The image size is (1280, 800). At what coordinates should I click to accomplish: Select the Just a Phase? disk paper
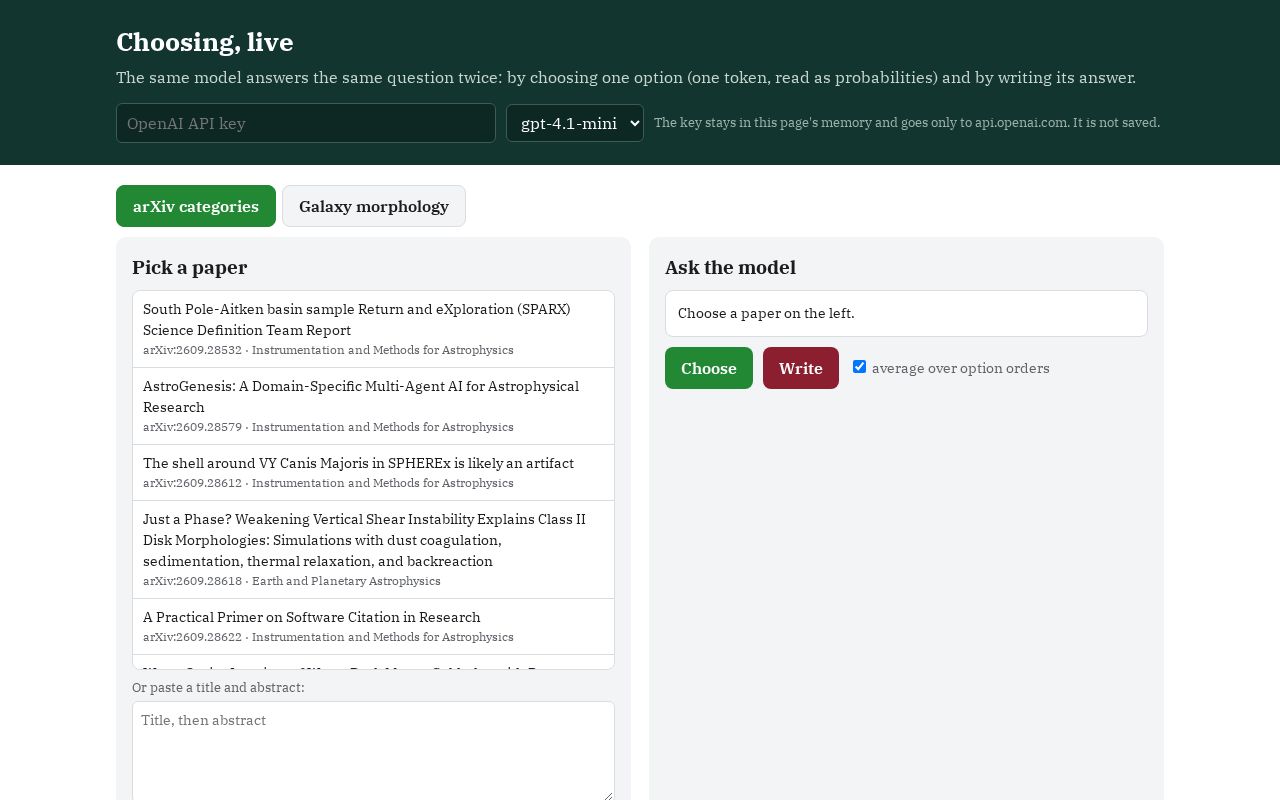(x=373, y=549)
